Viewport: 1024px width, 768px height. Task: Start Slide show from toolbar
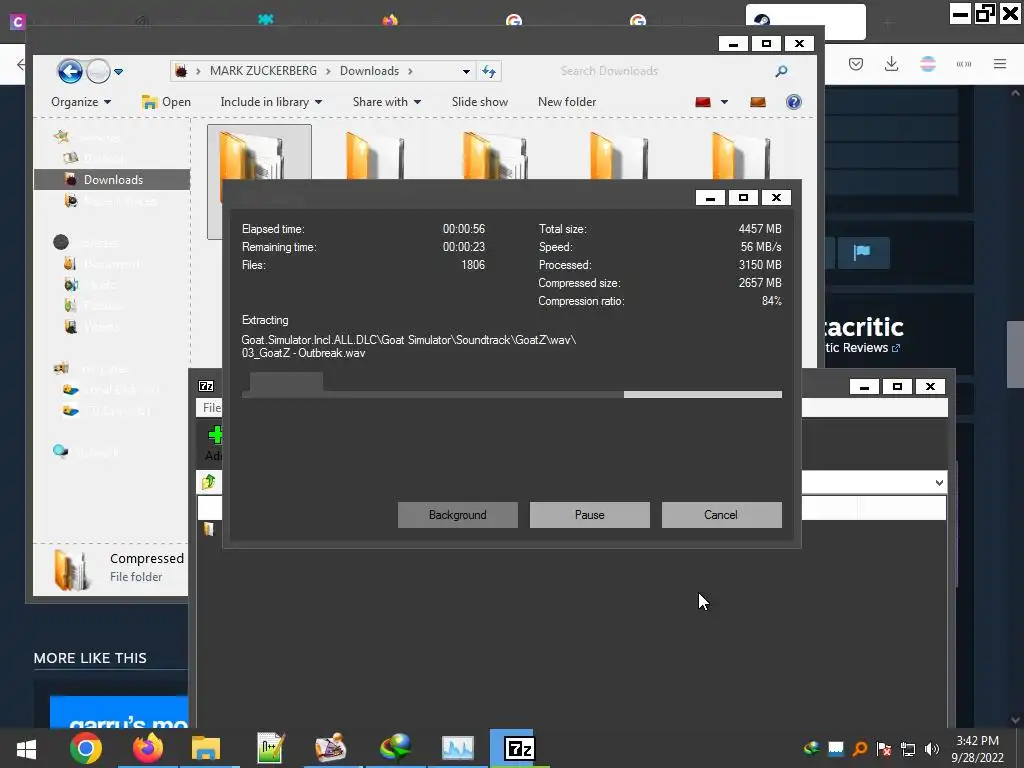(x=479, y=102)
